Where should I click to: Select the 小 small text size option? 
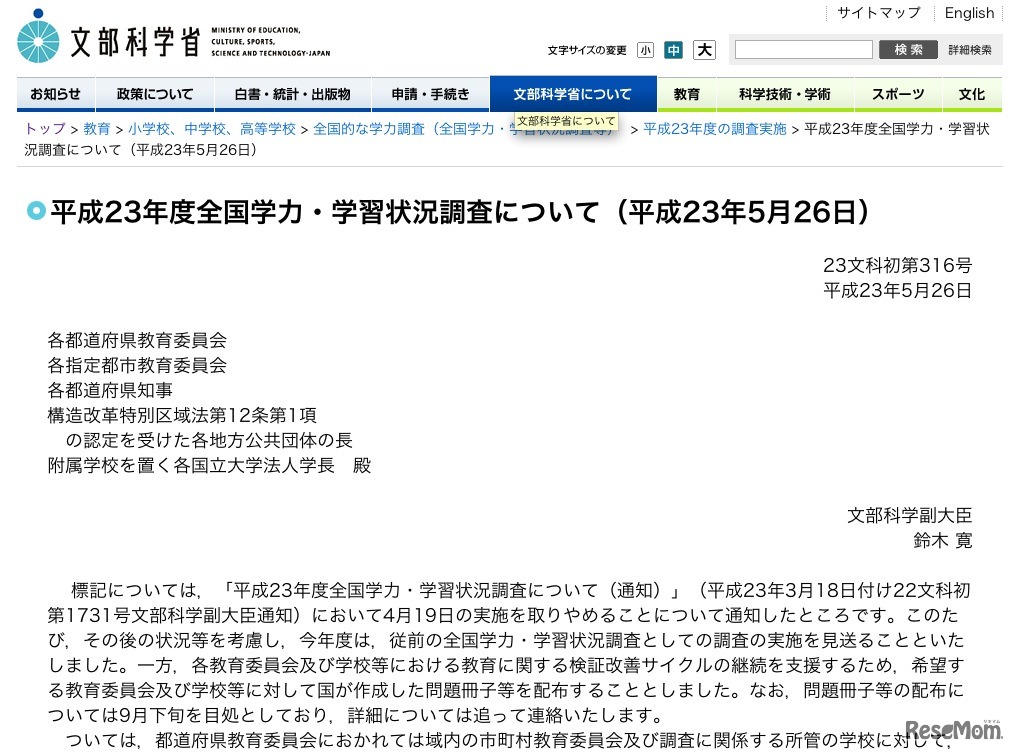(646, 49)
